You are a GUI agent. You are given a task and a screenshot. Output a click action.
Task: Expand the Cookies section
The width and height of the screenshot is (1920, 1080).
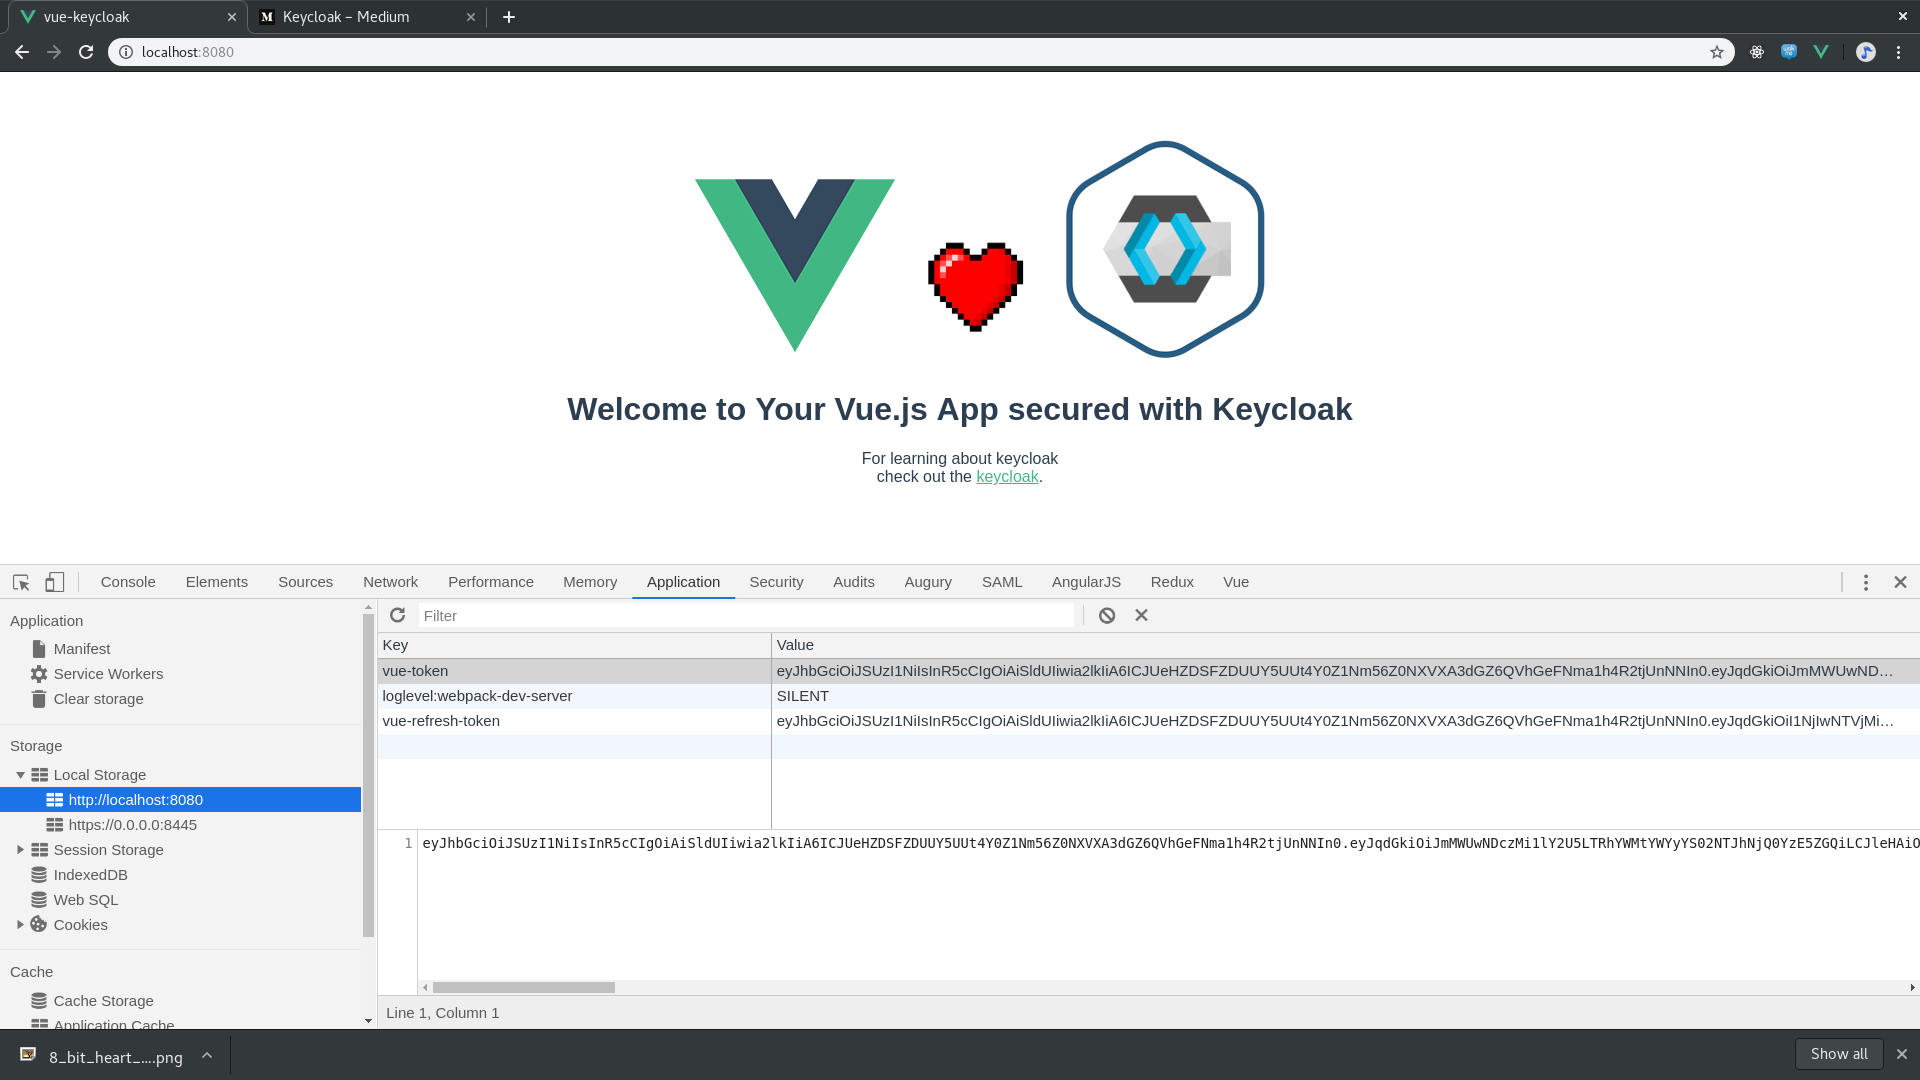[19, 924]
